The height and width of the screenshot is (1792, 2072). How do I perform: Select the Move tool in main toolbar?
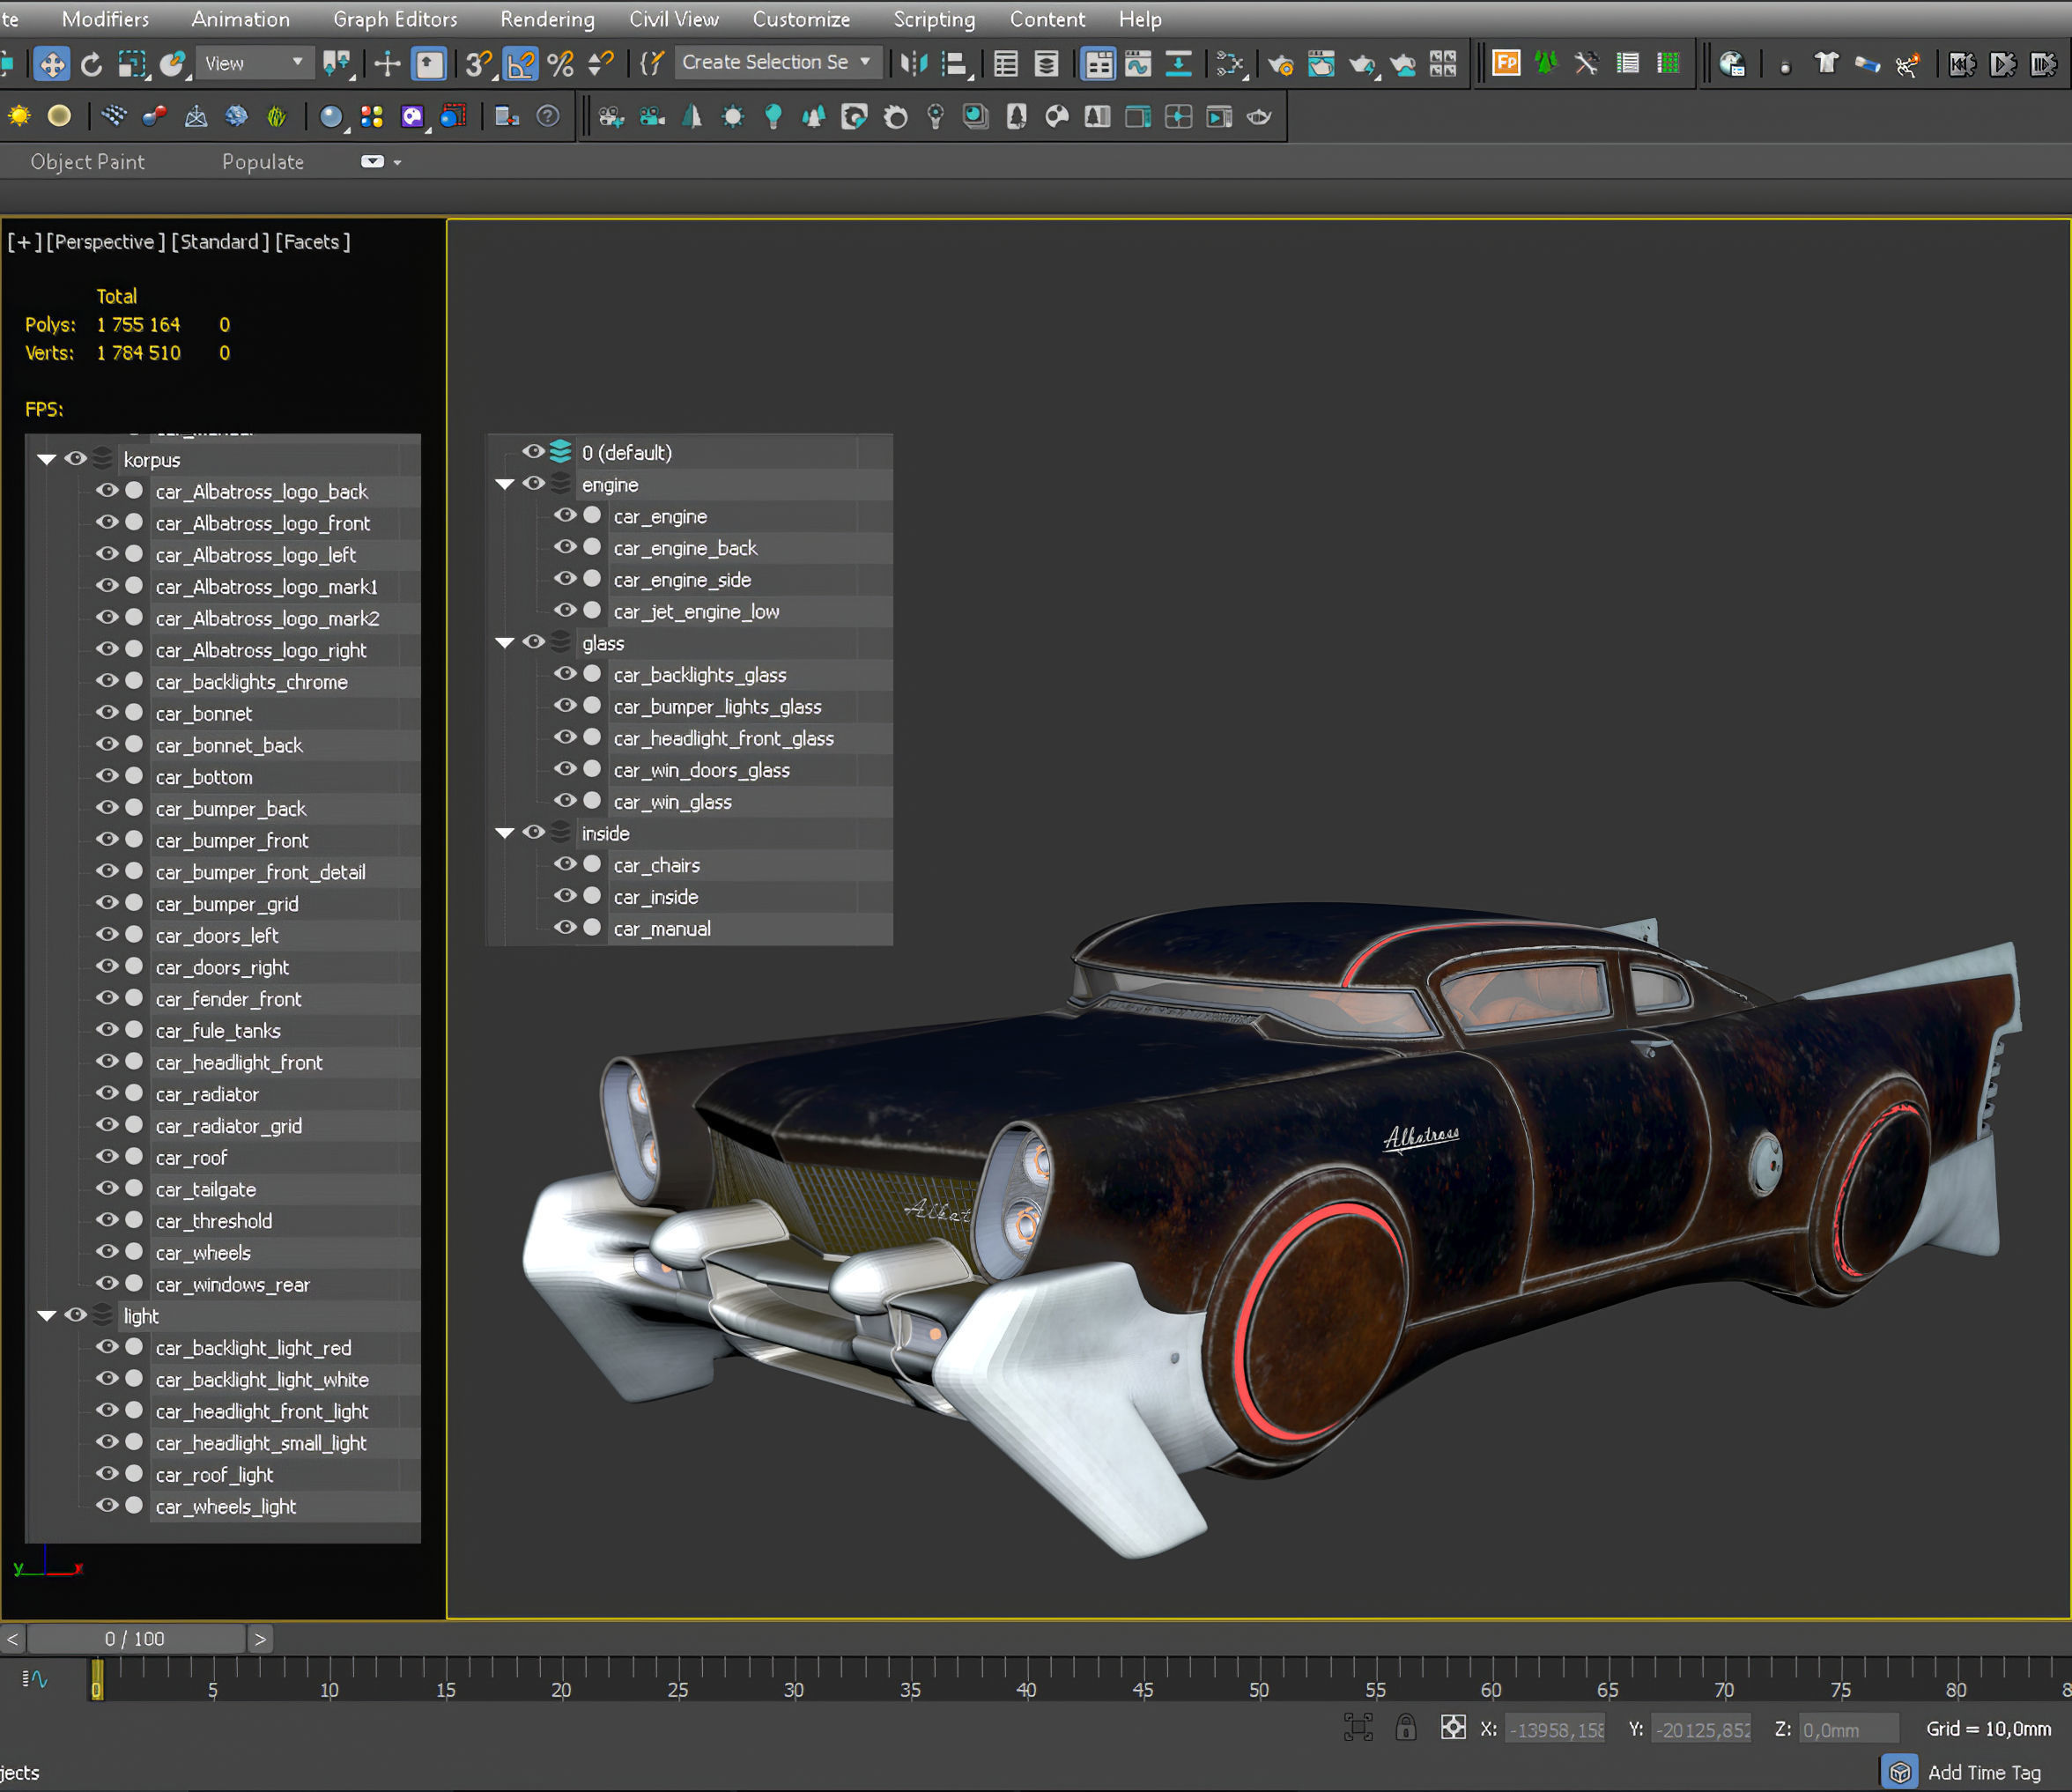click(51, 64)
